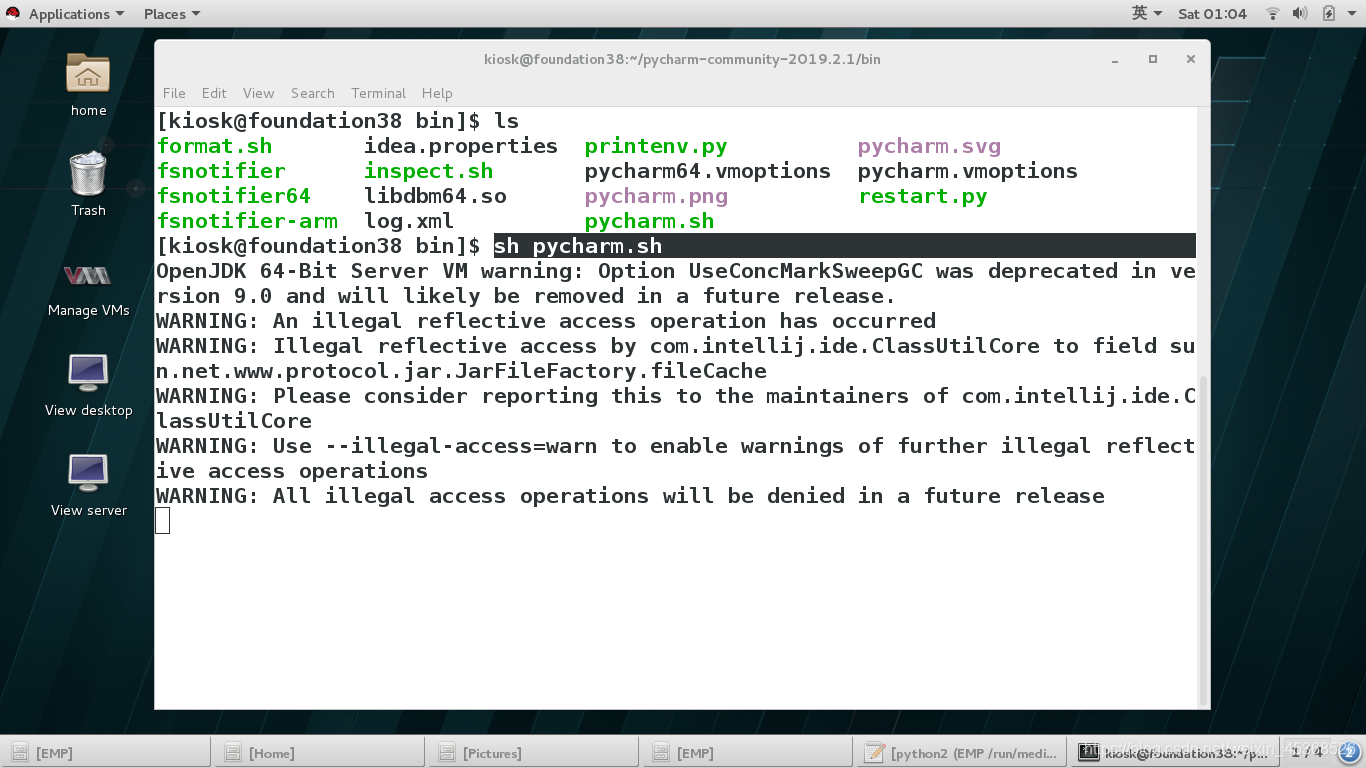Click the terminal cursor block on empty prompt line
Image resolution: width=1366 pixels, height=768 pixels.
[163, 520]
